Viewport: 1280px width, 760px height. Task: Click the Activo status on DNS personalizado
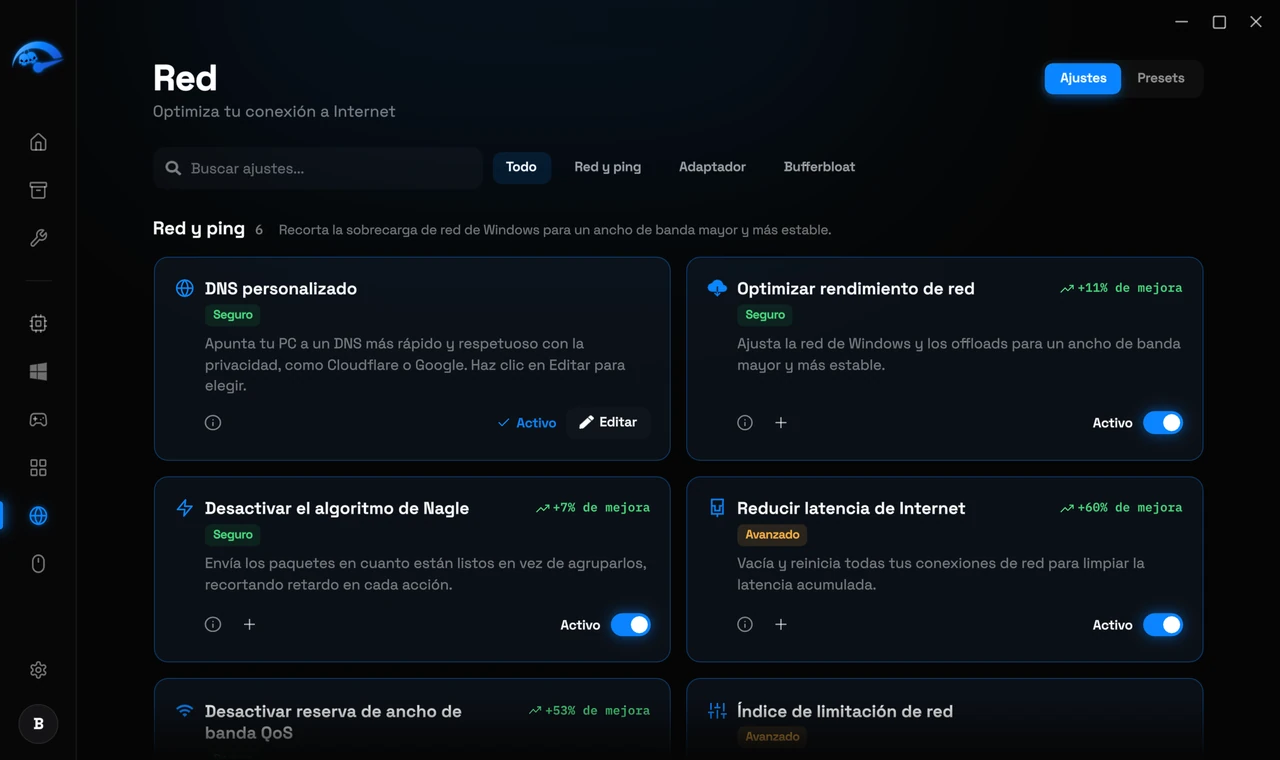pyautogui.click(x=527, y=423)
